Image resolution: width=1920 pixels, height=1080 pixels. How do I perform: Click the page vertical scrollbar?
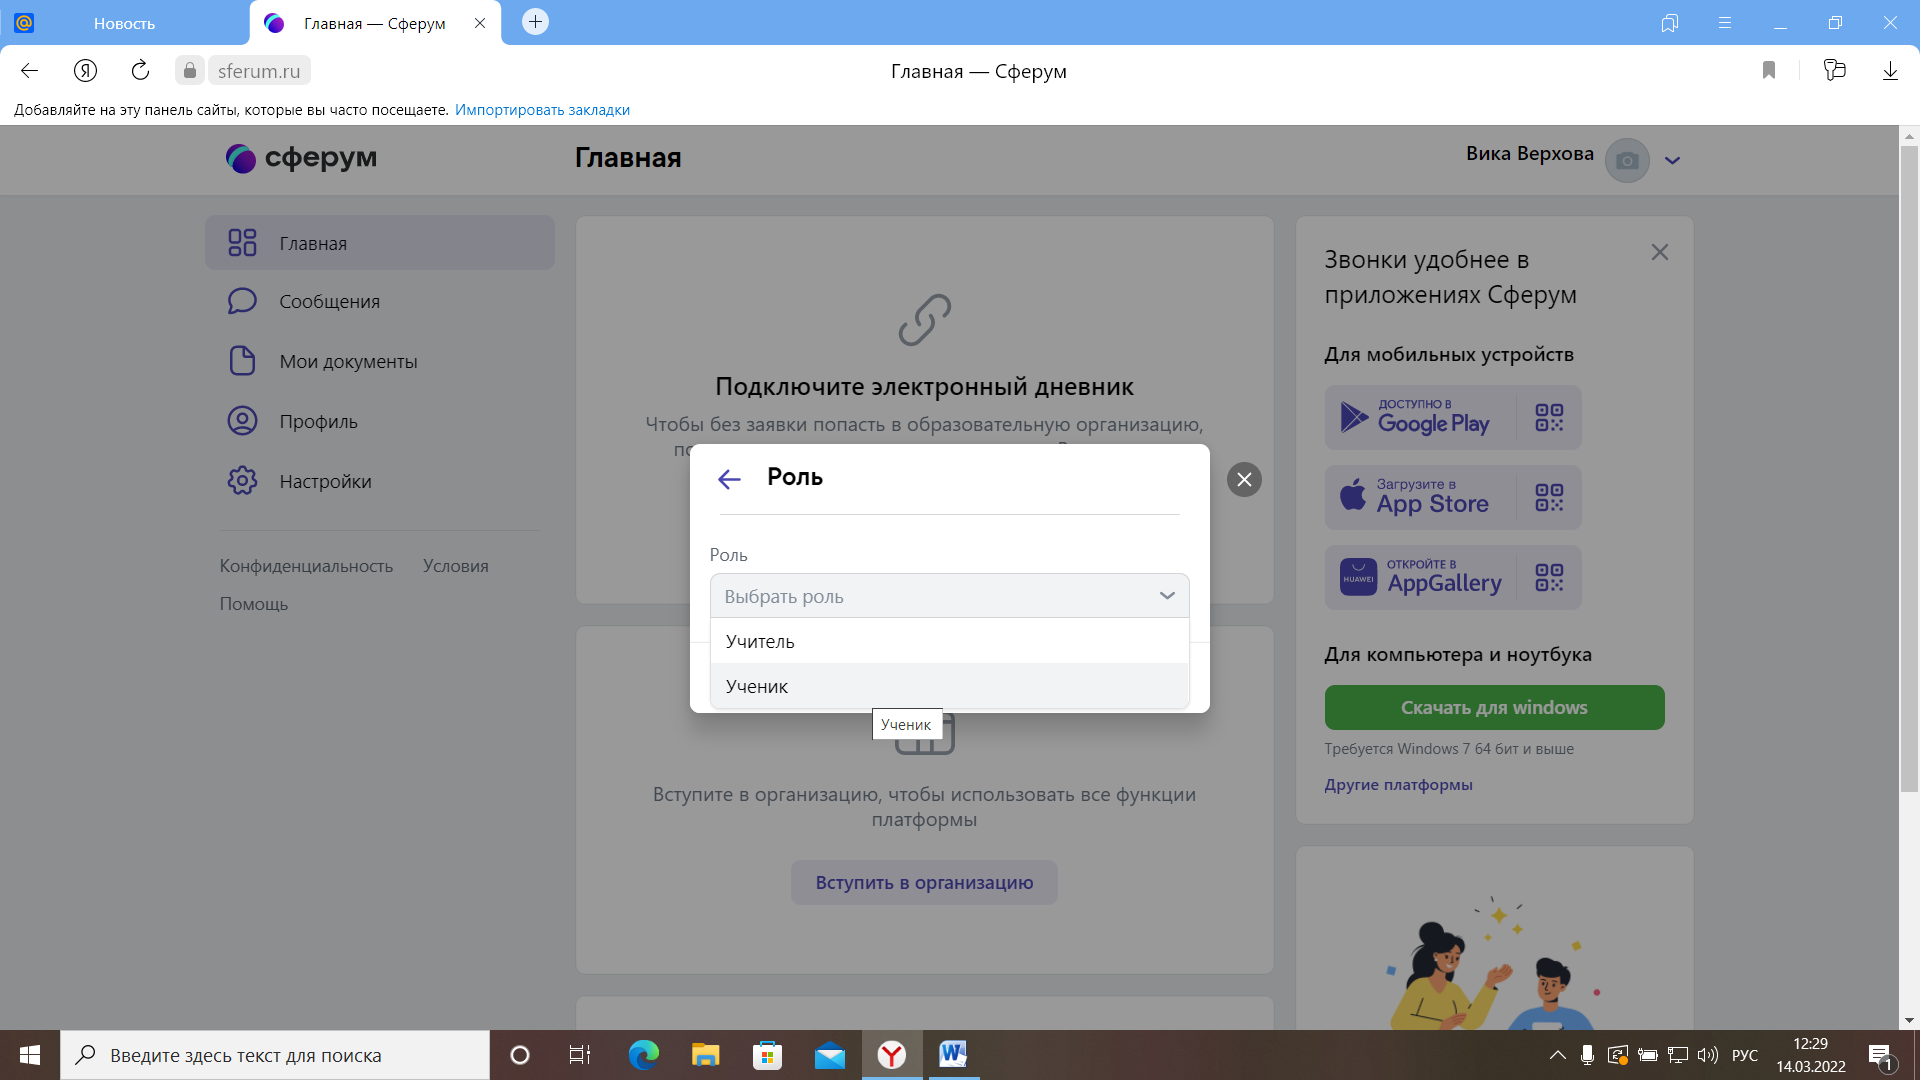pyautogui.click(x=1909, y=470)
